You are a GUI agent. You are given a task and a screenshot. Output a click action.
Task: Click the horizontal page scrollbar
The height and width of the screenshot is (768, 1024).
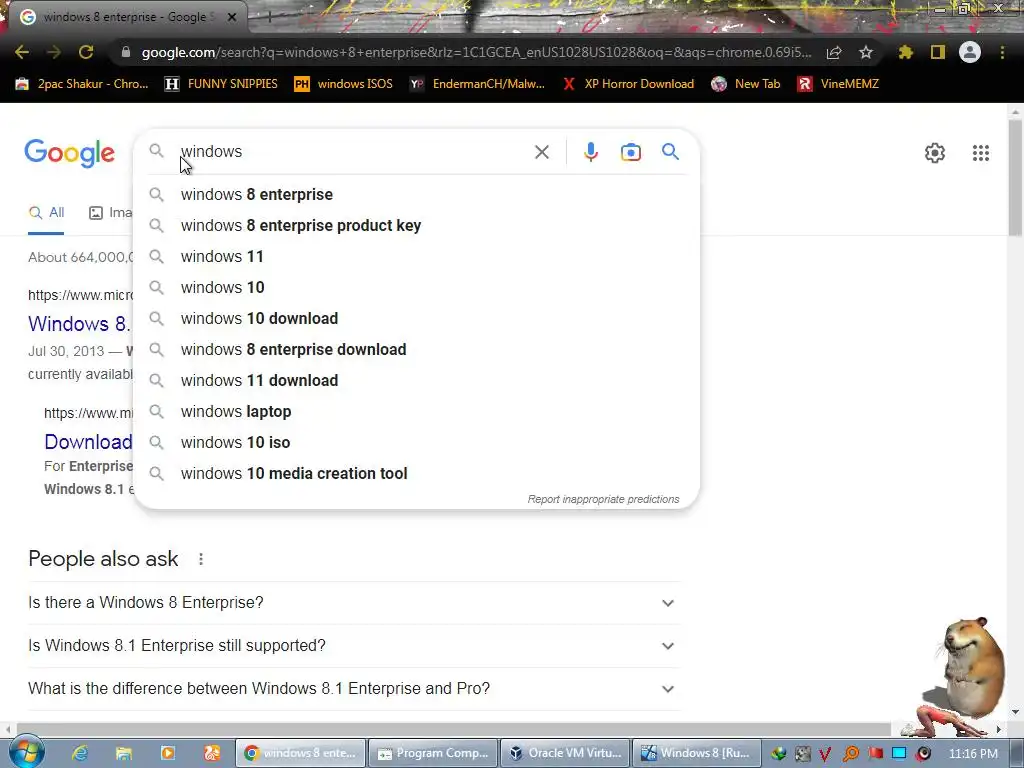tap(453, 728)
